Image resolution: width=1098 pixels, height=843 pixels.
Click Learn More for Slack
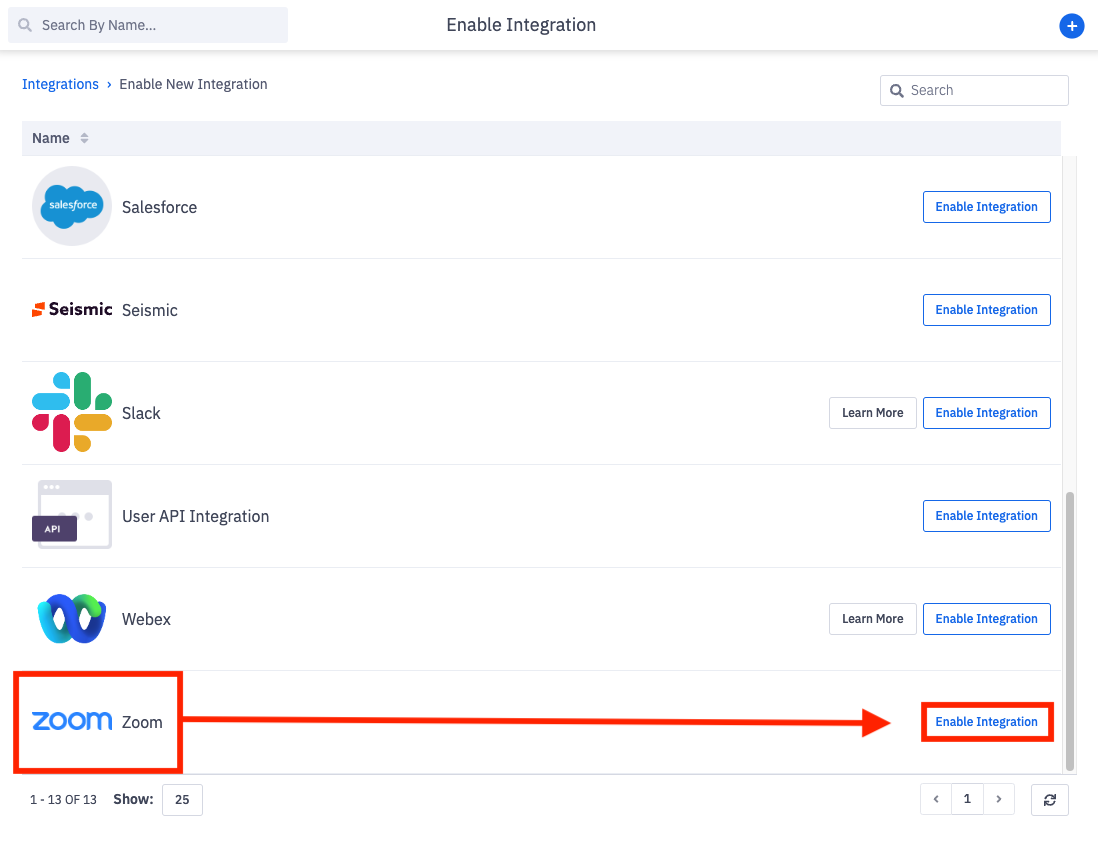pyautogui.click(x=872, y=413)
